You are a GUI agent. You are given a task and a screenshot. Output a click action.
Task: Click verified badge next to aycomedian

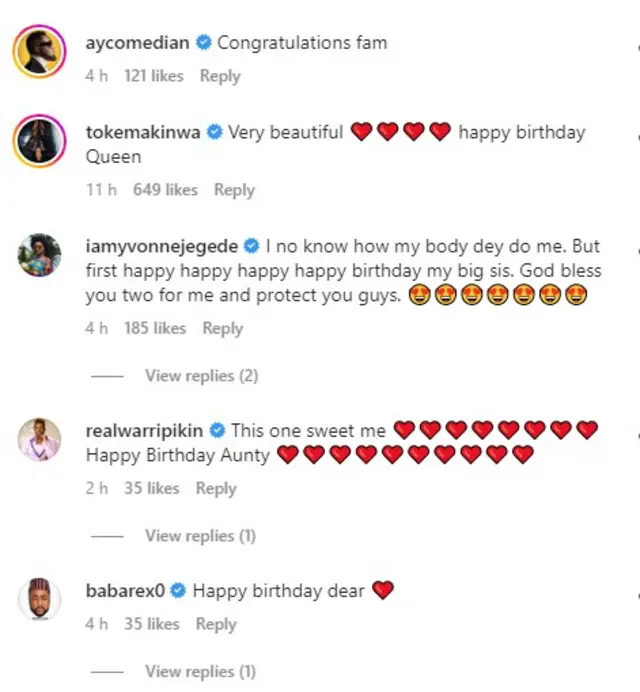pos(204,43)
